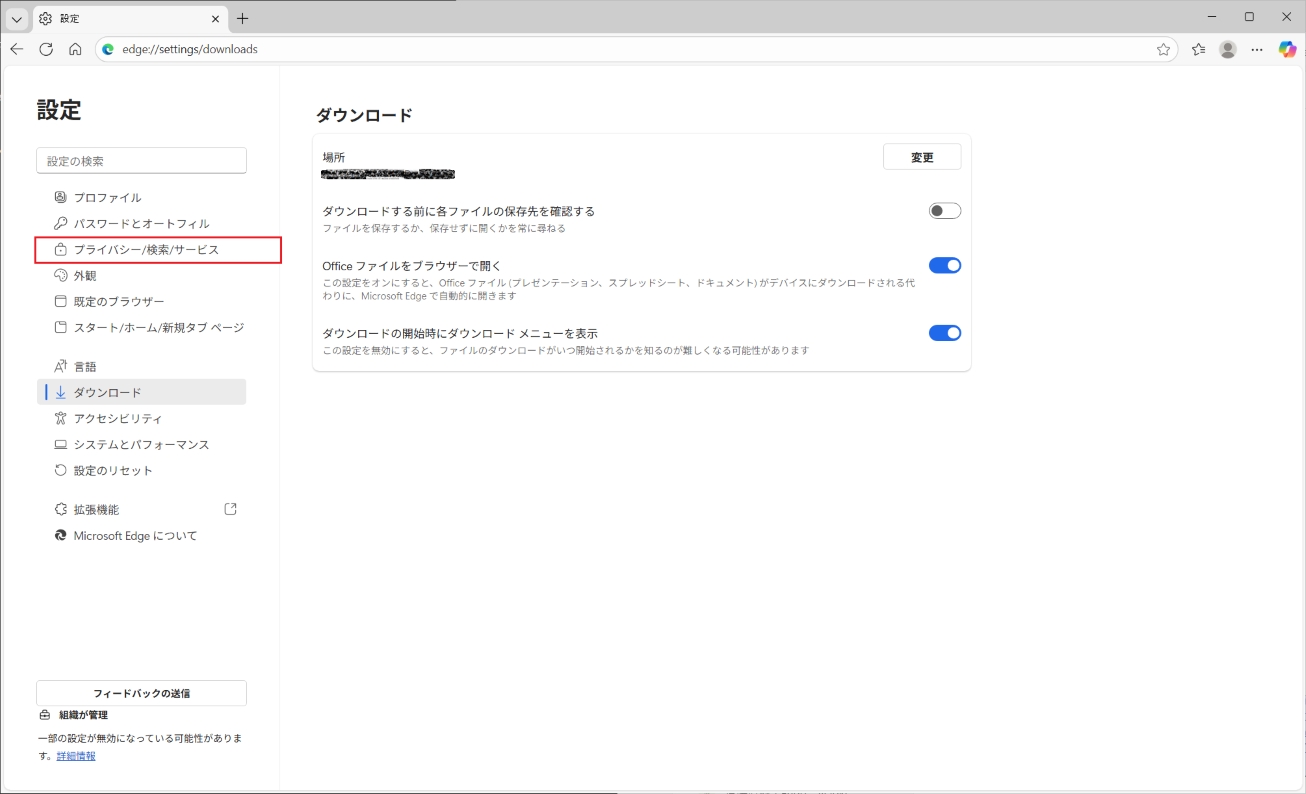
Task: Go to アクセシビリティ settings page
Action: pyautogui.click(x=118, y=418)
